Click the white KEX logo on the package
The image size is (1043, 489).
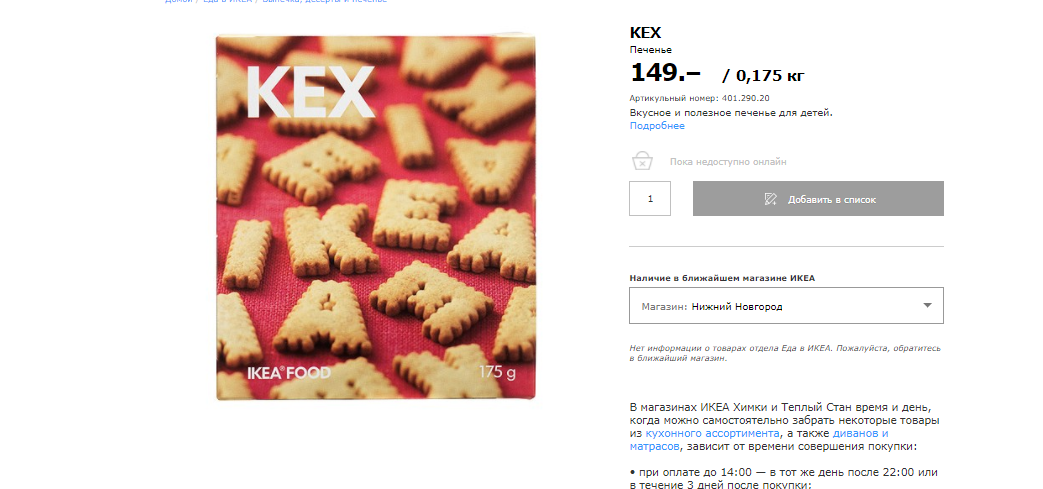[311, 92]
